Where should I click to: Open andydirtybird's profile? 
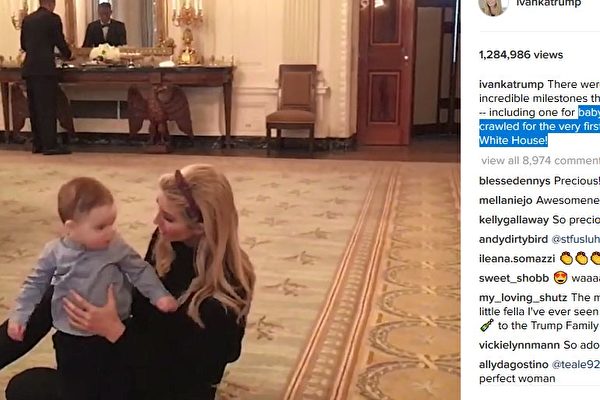coord(513,239)
